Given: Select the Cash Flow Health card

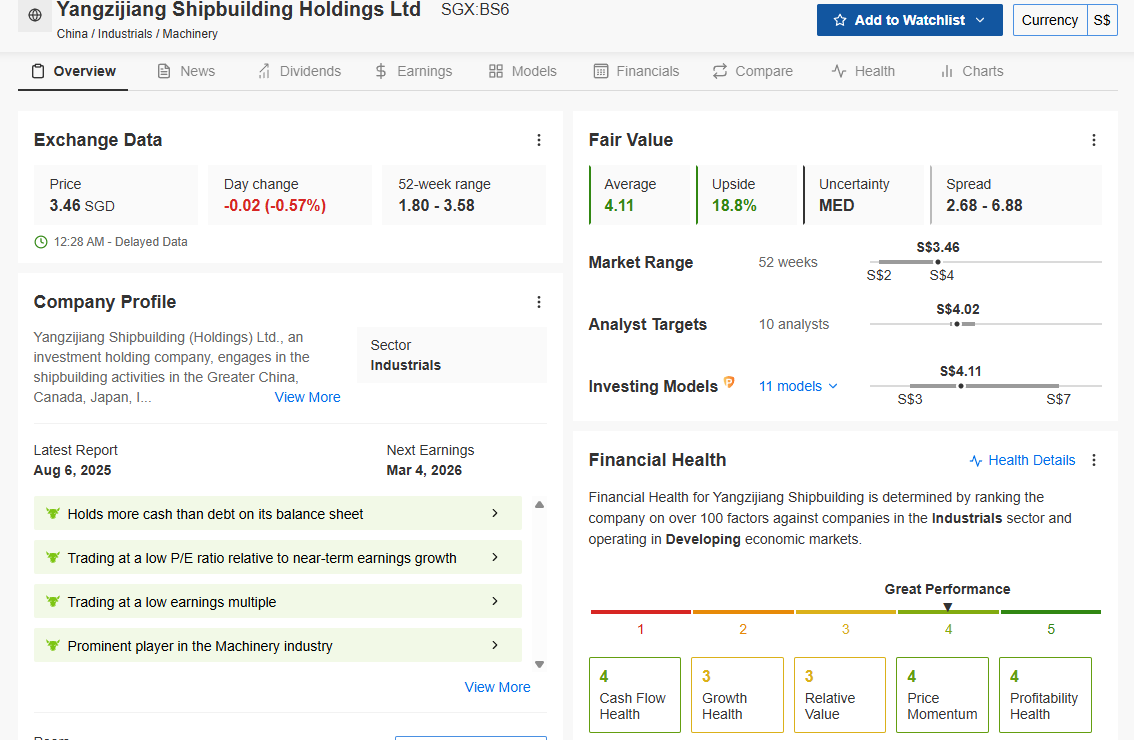Looking at the screenshot, I should [635, 695].
